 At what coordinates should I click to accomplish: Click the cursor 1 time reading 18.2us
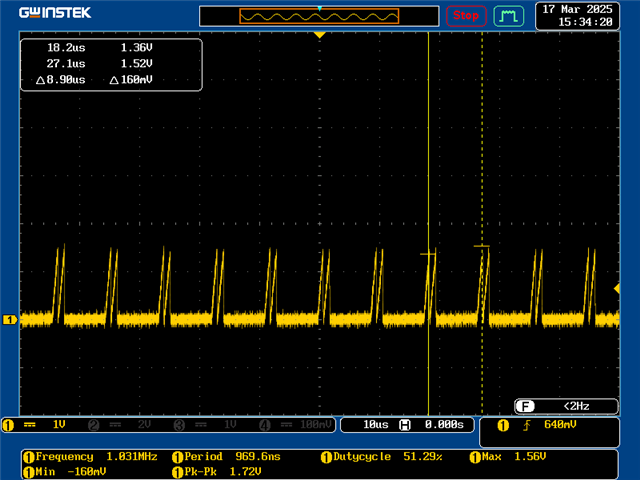(66, 48)
